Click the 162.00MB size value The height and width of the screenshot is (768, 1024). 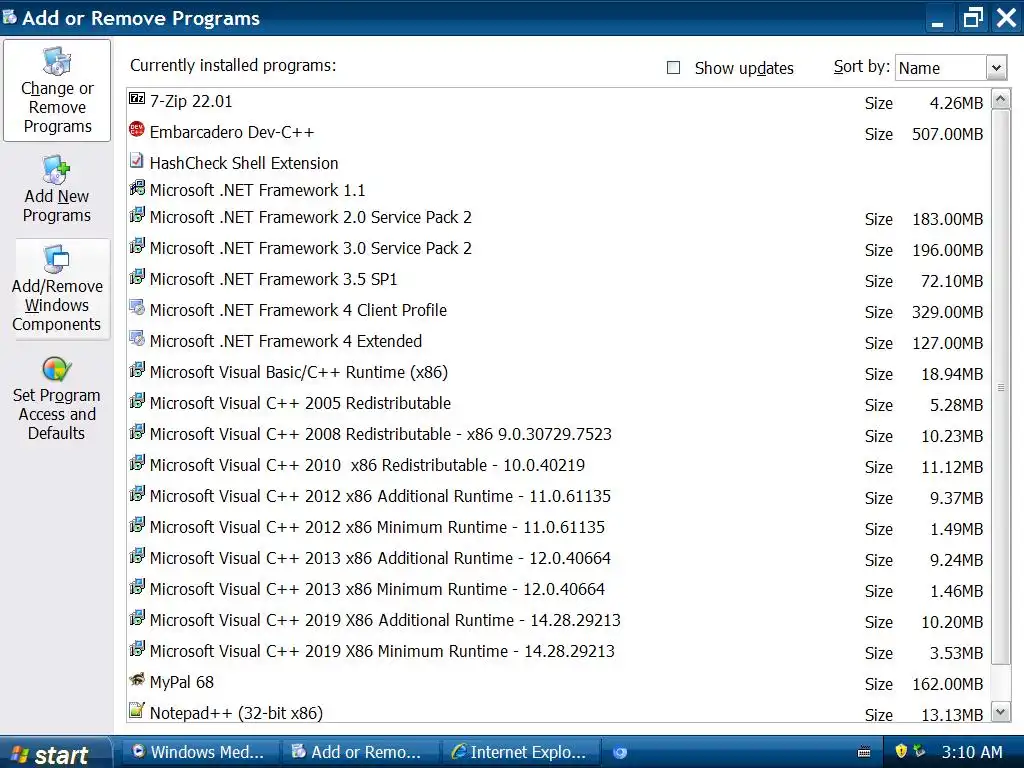pyautogui.click(x=947, y=684)
